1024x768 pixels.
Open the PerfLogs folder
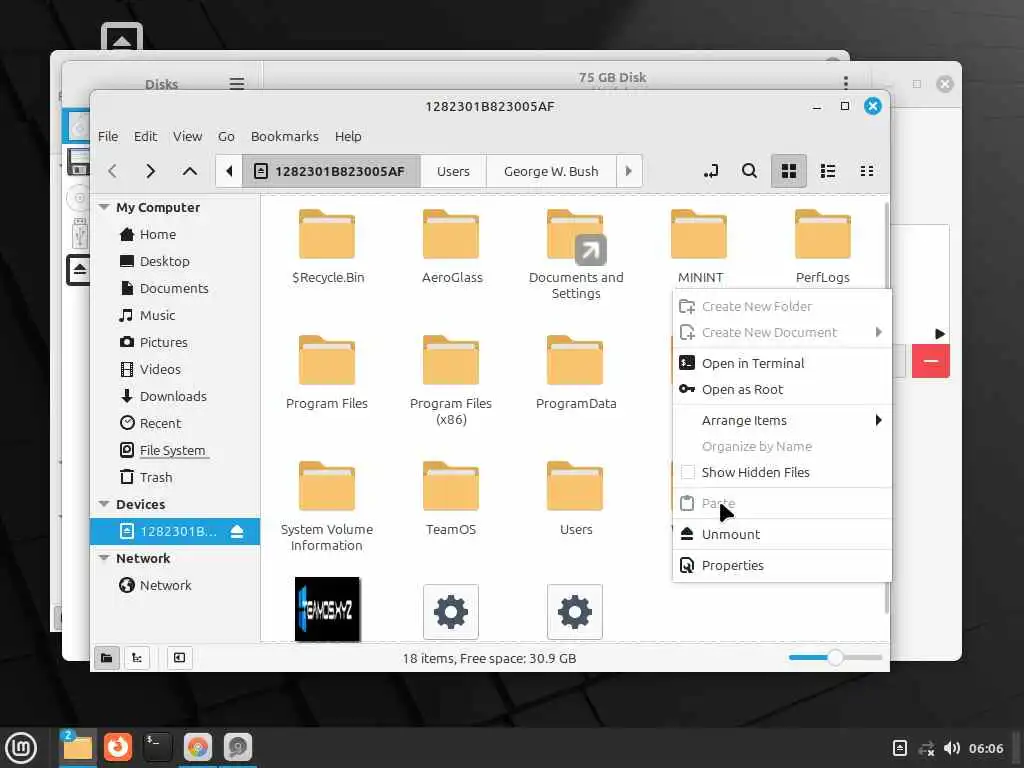[x=823, y=247]
